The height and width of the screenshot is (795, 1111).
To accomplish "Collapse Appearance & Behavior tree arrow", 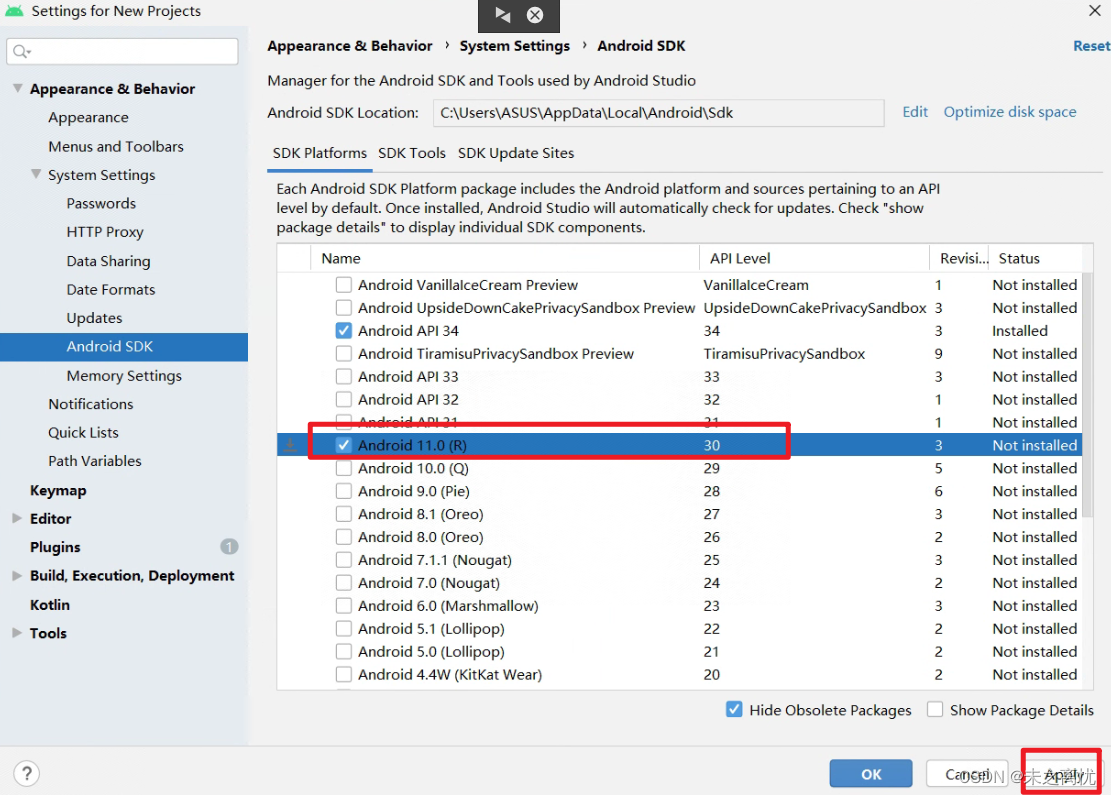I will [x=18, y=88].
